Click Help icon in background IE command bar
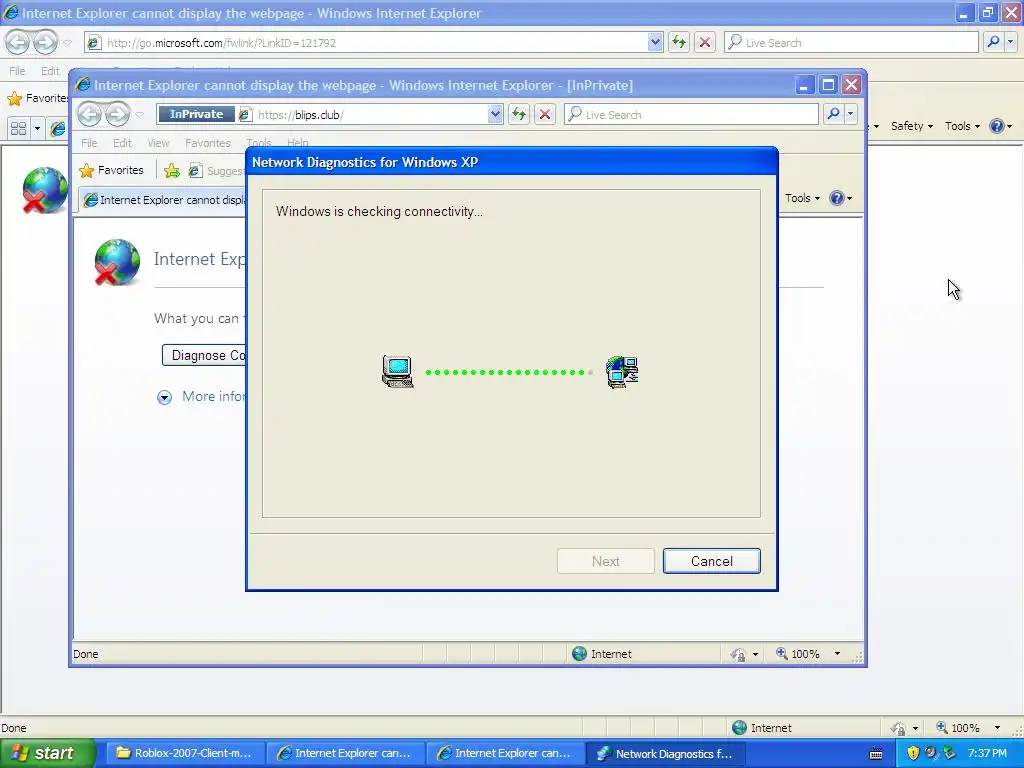 [997, 126]
